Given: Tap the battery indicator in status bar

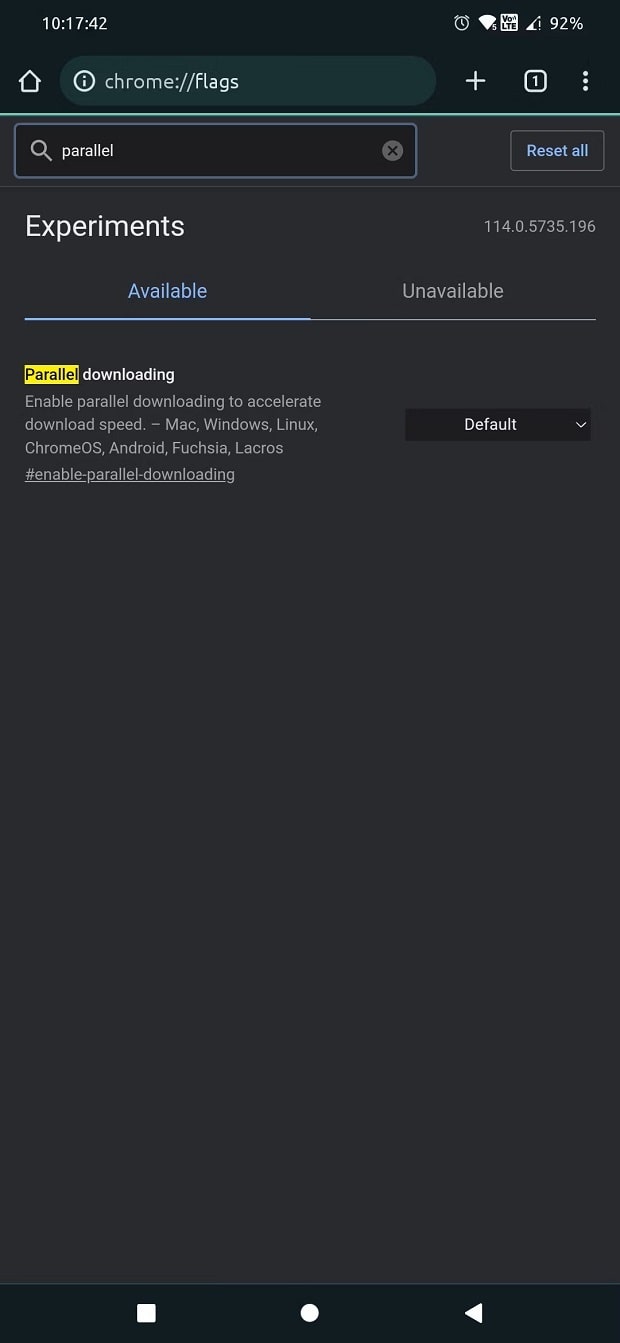Looking at the screenshot, I should coord(567,23).
